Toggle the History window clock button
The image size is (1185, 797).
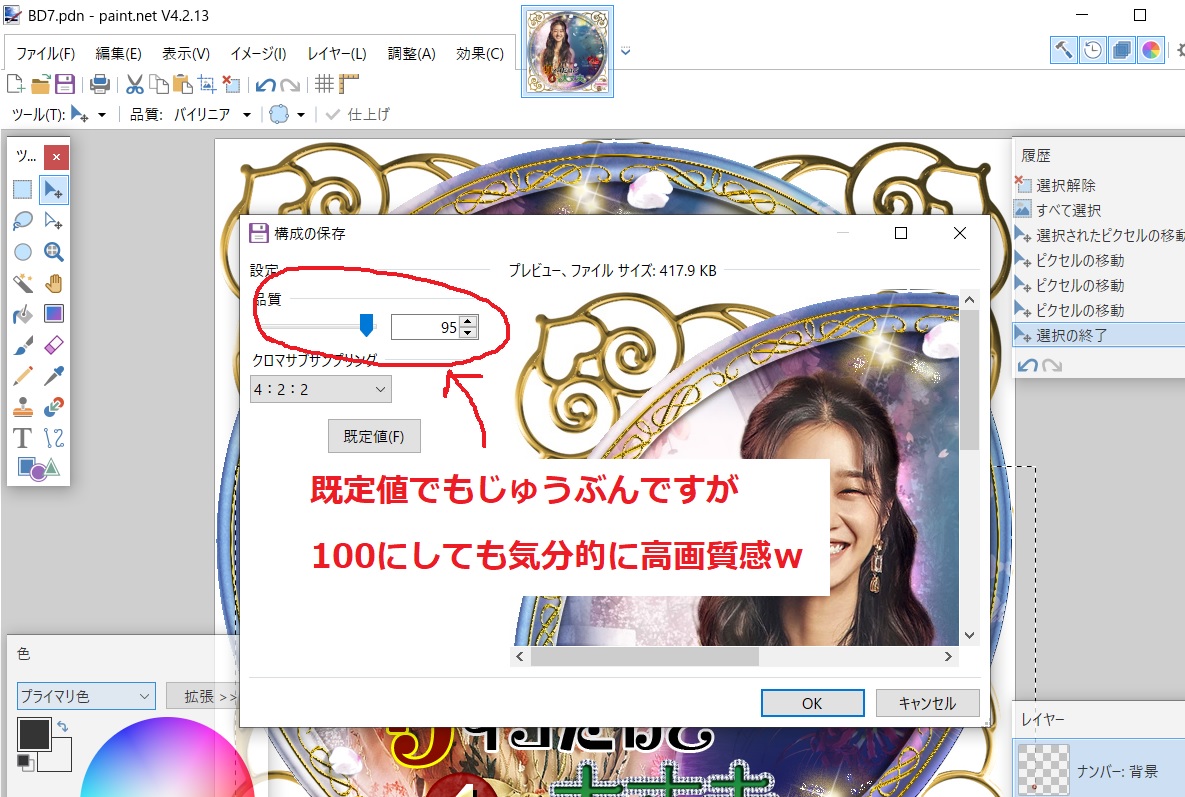[x=1093, y=50]
